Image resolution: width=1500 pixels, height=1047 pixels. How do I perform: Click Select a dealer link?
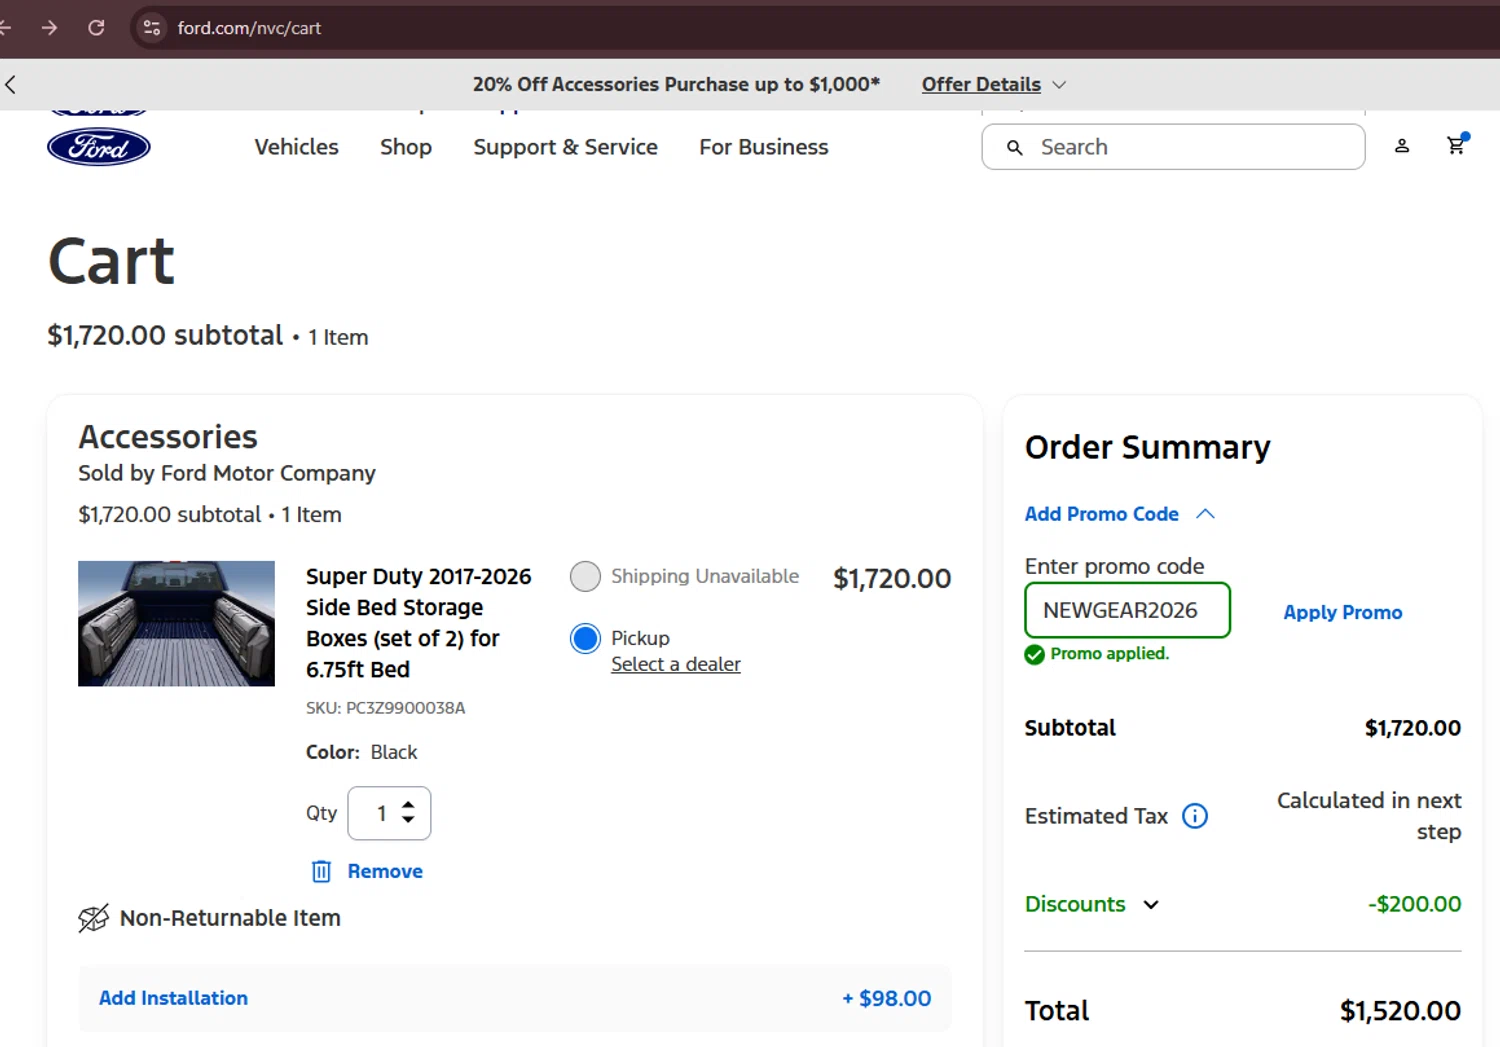(676, 664)
